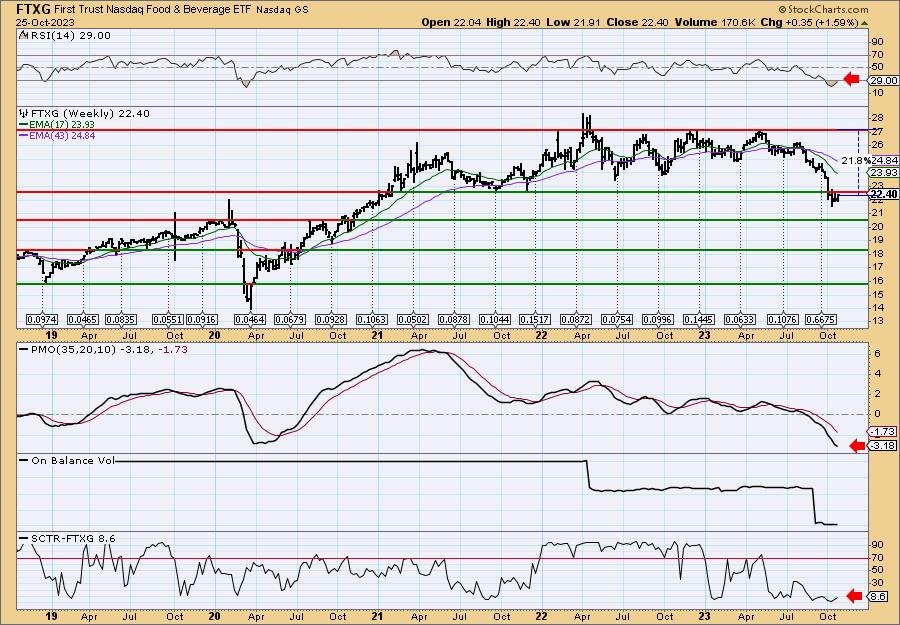Click the Nasdaq GS exchange label
900x625 pixels.
(x=282, y=10)
